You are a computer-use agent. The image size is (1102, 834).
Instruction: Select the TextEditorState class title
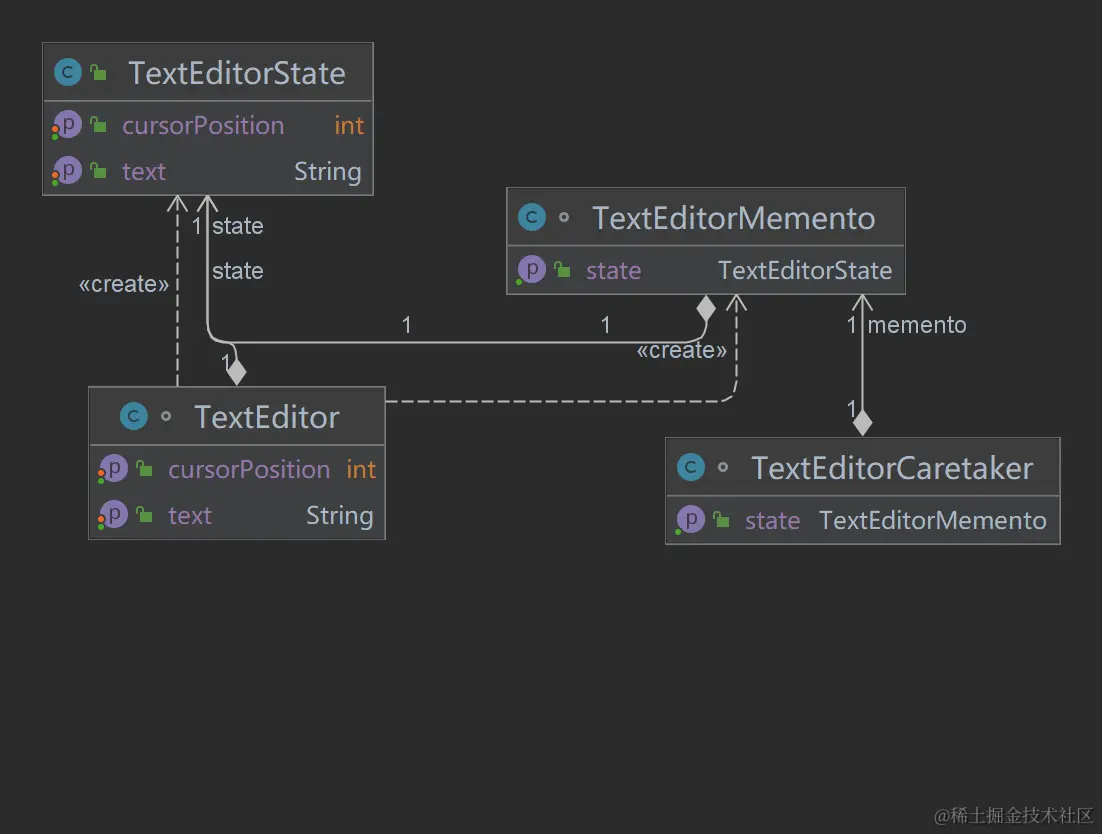[x=237, y=73]
